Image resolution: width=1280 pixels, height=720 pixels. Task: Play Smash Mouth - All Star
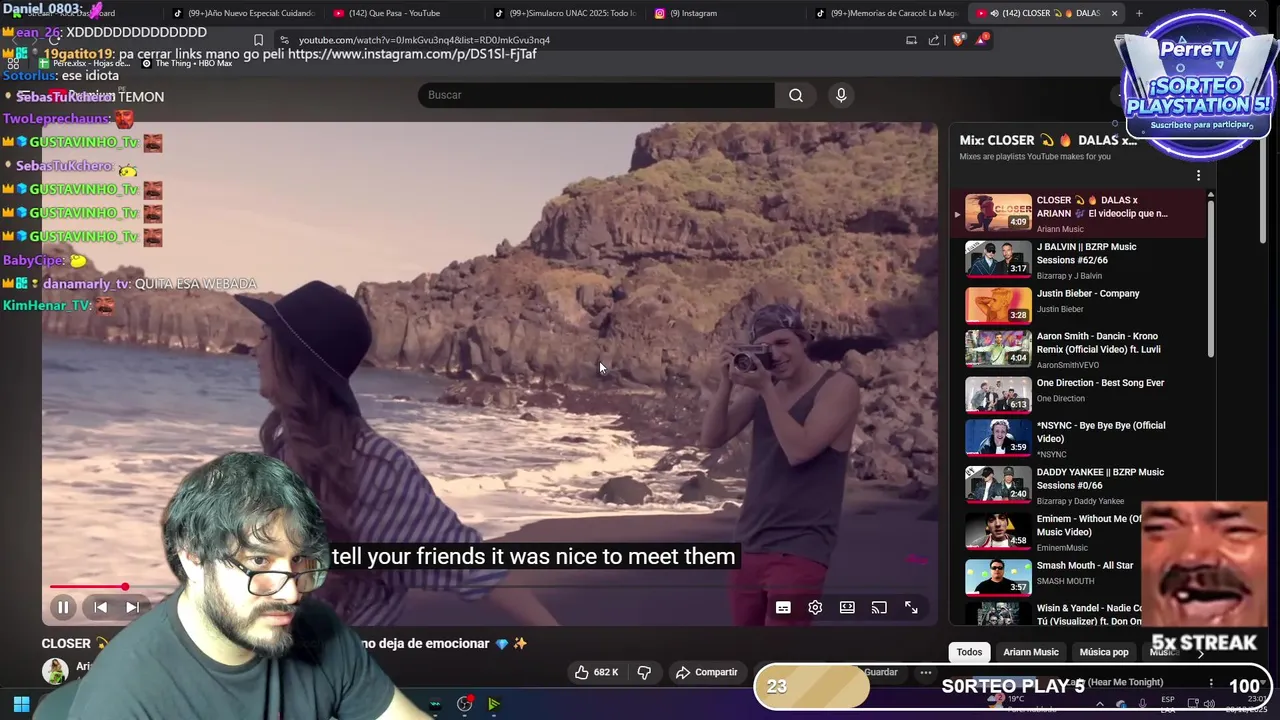point(1050,575)
